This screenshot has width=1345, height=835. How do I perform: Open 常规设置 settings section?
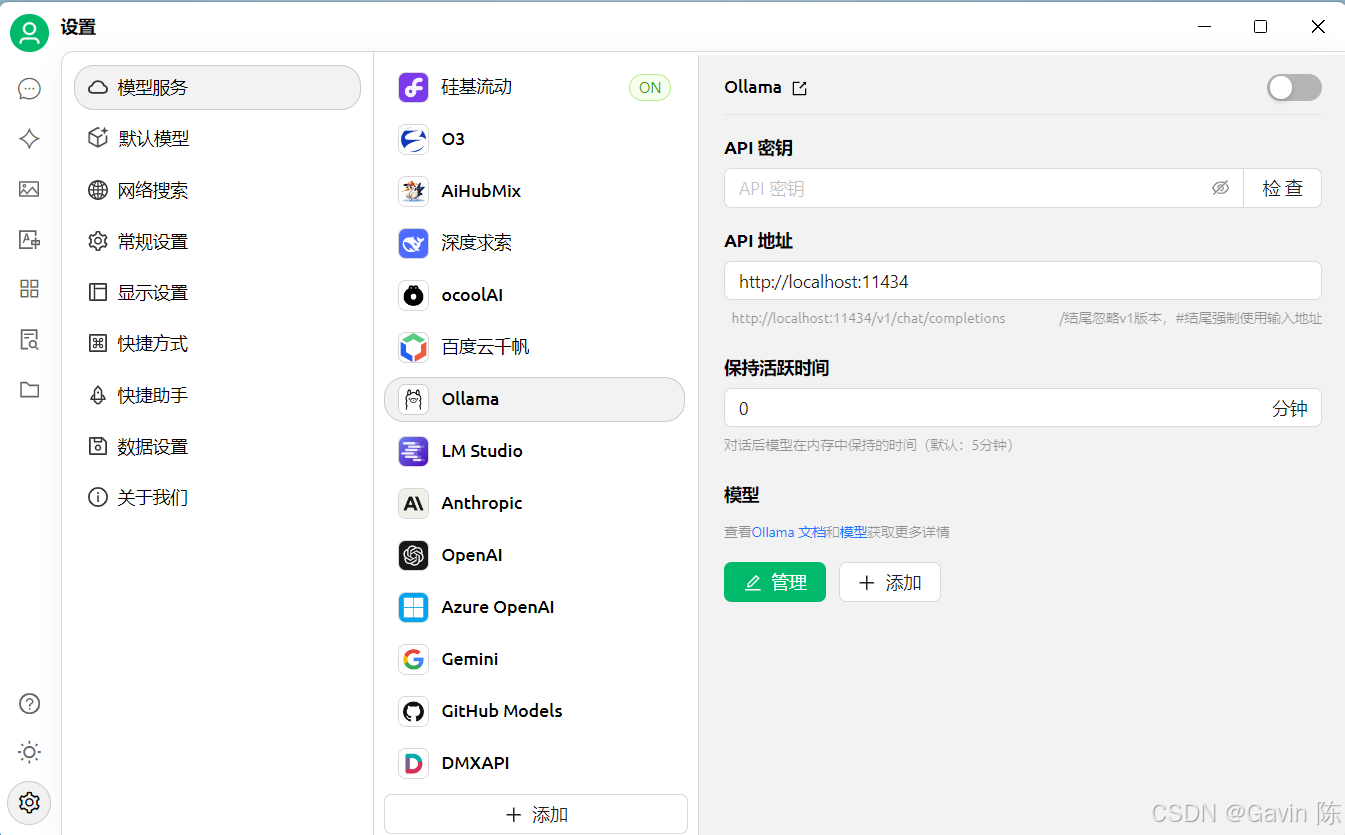tap(217, 241)
